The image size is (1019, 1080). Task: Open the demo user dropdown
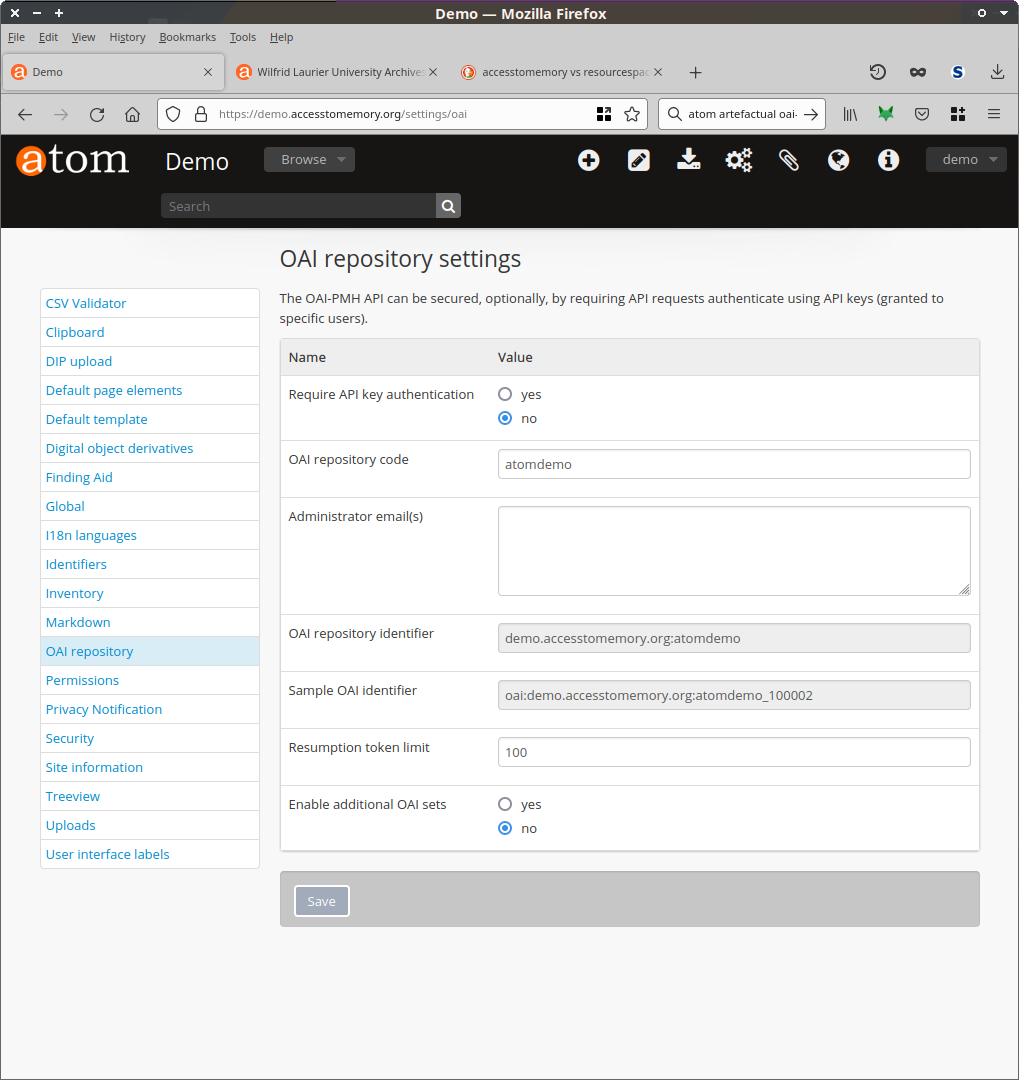coord(965,160)
